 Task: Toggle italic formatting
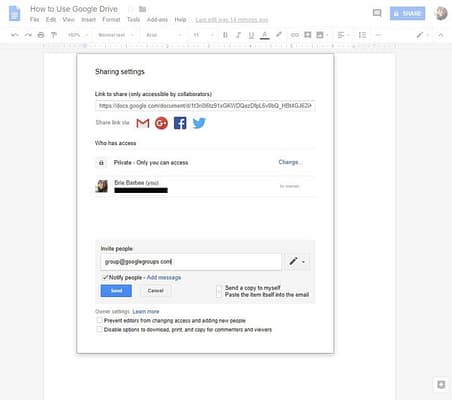[x=238, y=35]
